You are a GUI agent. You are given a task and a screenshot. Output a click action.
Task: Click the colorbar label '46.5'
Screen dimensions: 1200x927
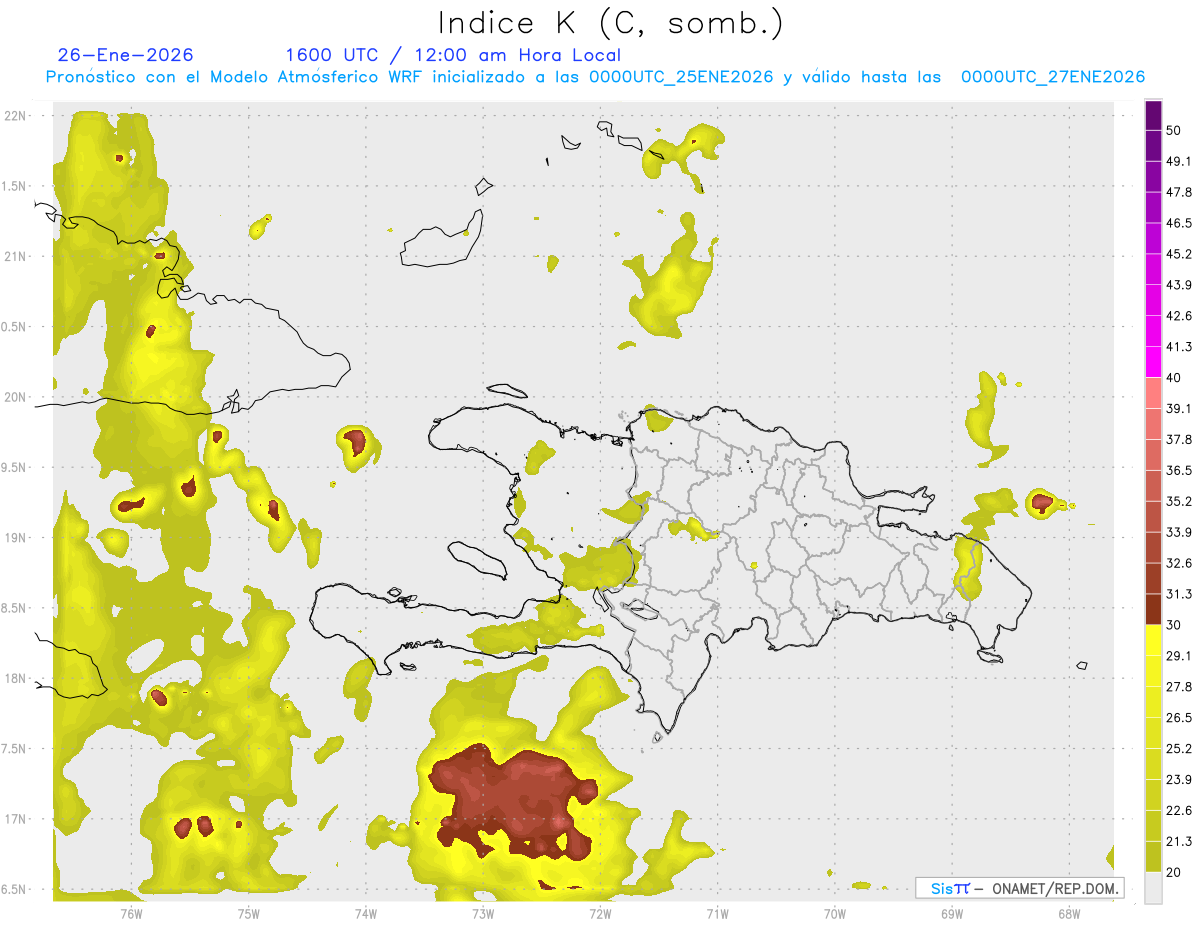tap(1179, 223)
